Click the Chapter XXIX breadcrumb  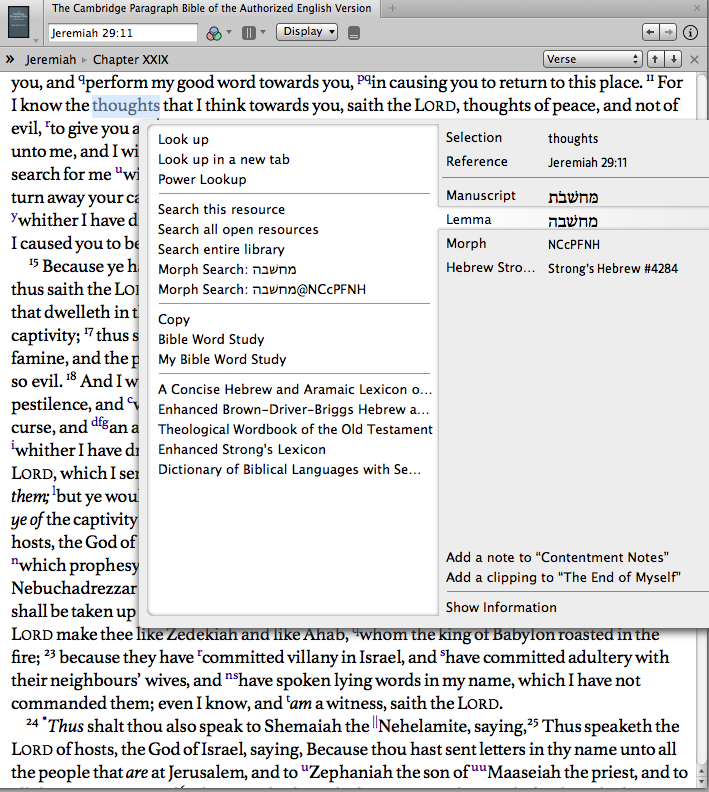click(x=131, y=60)
